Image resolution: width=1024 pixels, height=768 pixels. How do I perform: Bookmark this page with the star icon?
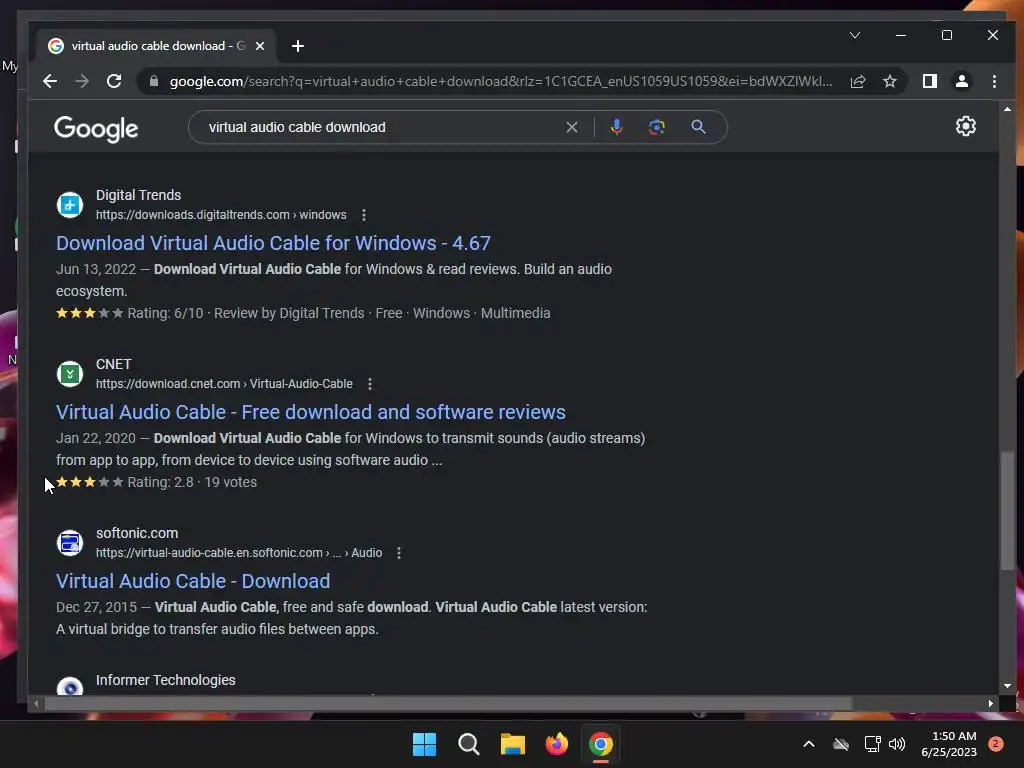[889, 82]
